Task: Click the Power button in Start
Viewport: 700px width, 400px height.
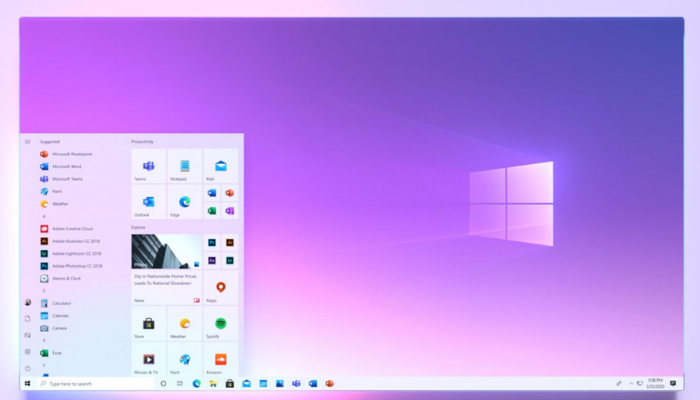Action: (x=28, y=368)
